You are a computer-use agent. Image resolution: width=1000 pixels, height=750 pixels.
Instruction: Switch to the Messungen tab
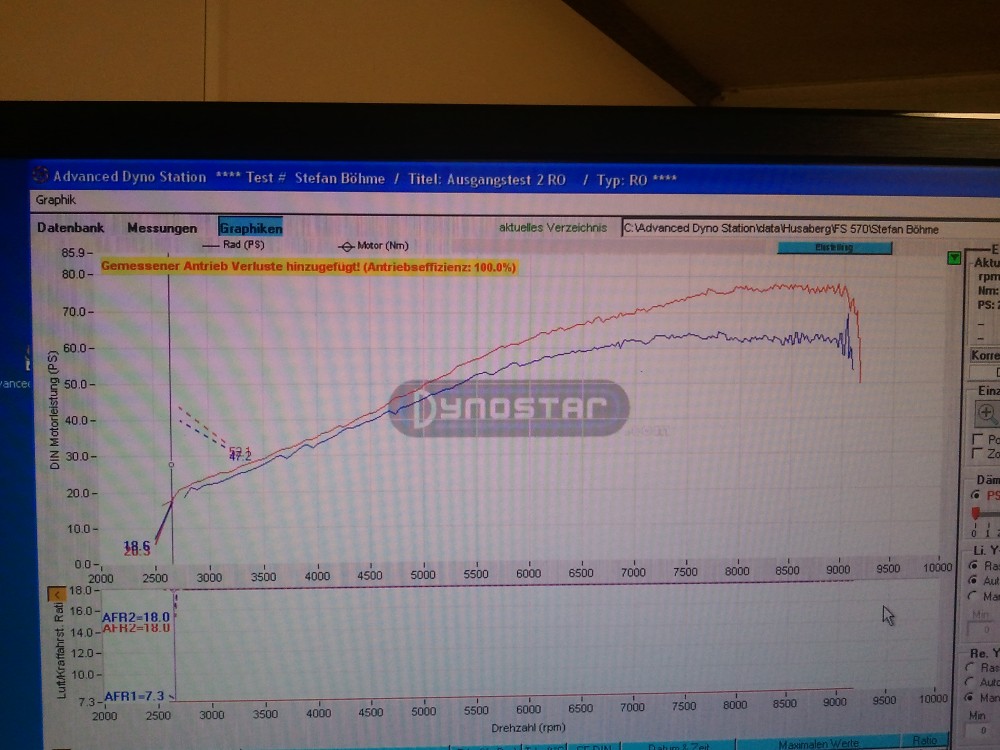coord(162,228)
